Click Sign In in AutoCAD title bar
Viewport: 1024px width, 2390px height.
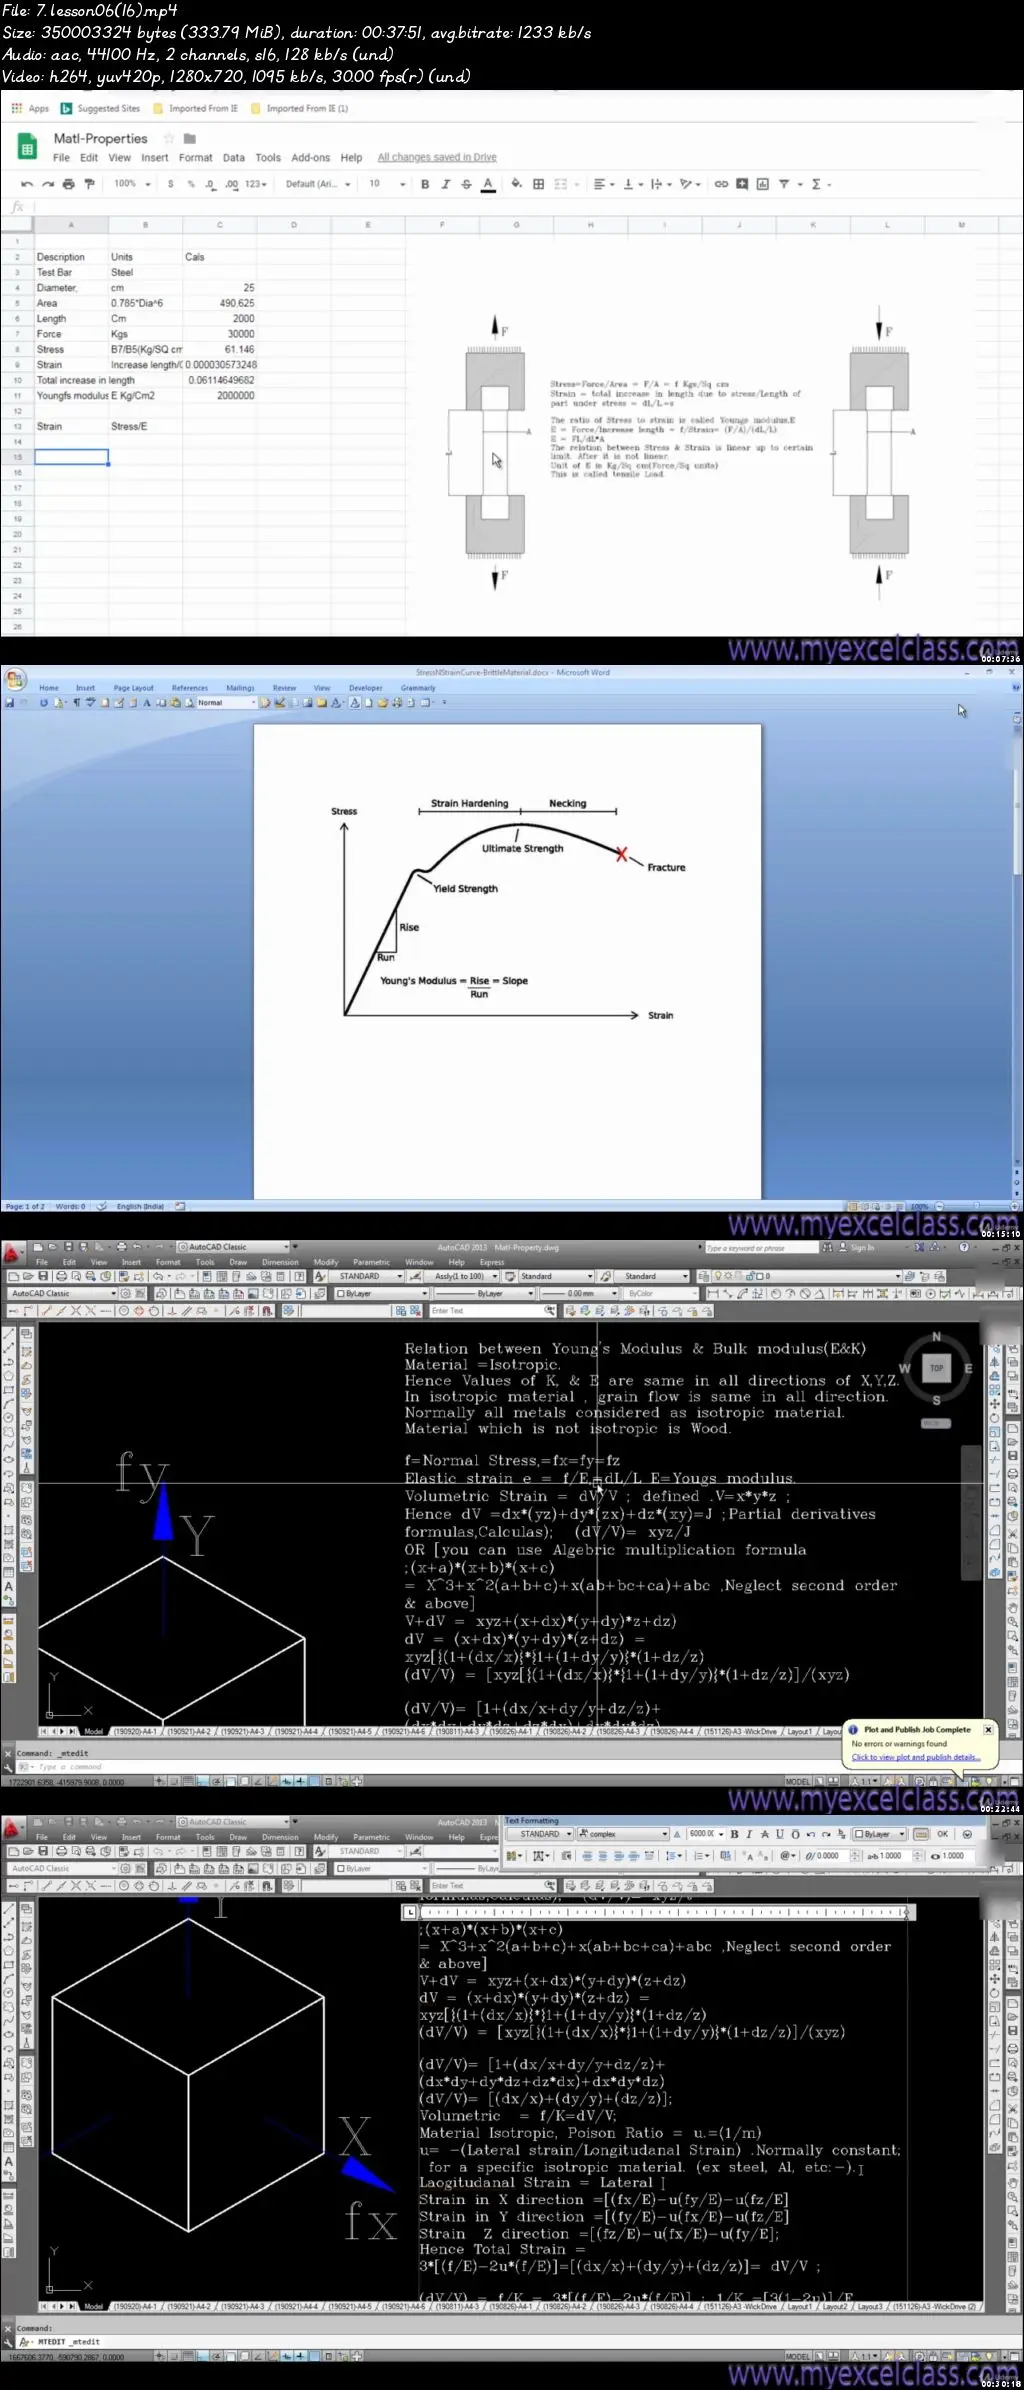coord(856,1247)
